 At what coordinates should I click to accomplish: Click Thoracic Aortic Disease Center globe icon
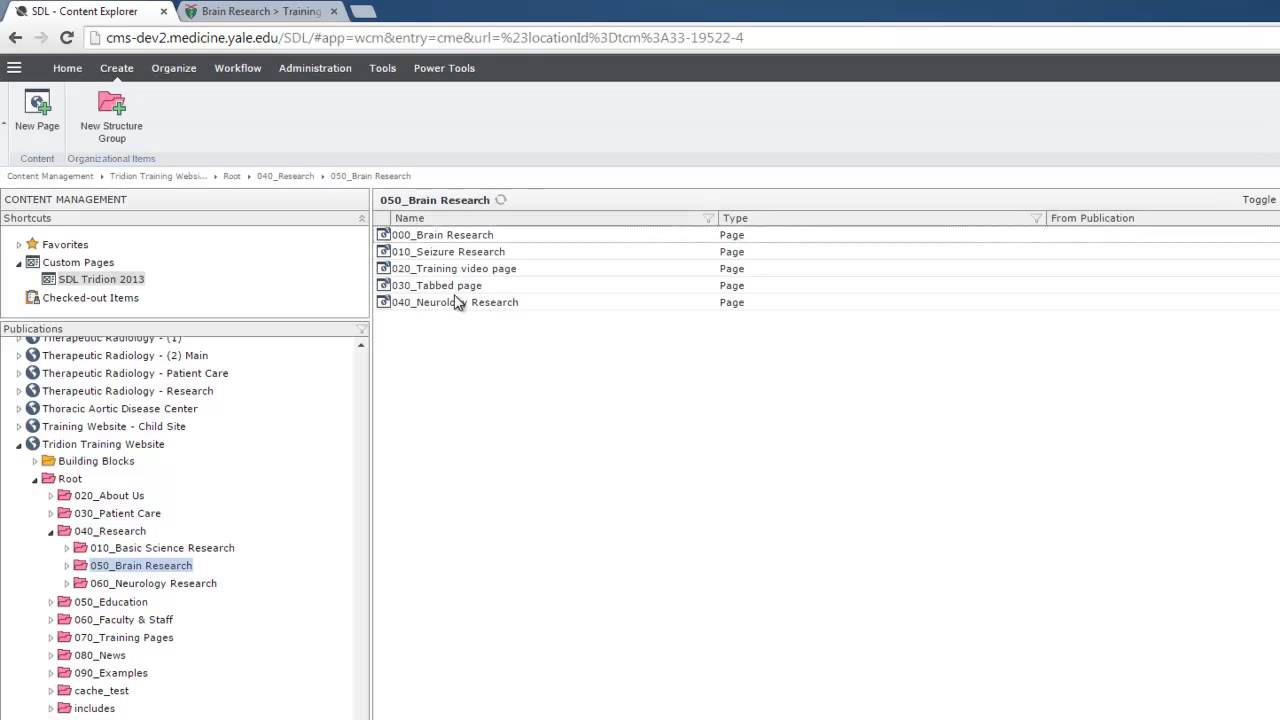point(32,409)
